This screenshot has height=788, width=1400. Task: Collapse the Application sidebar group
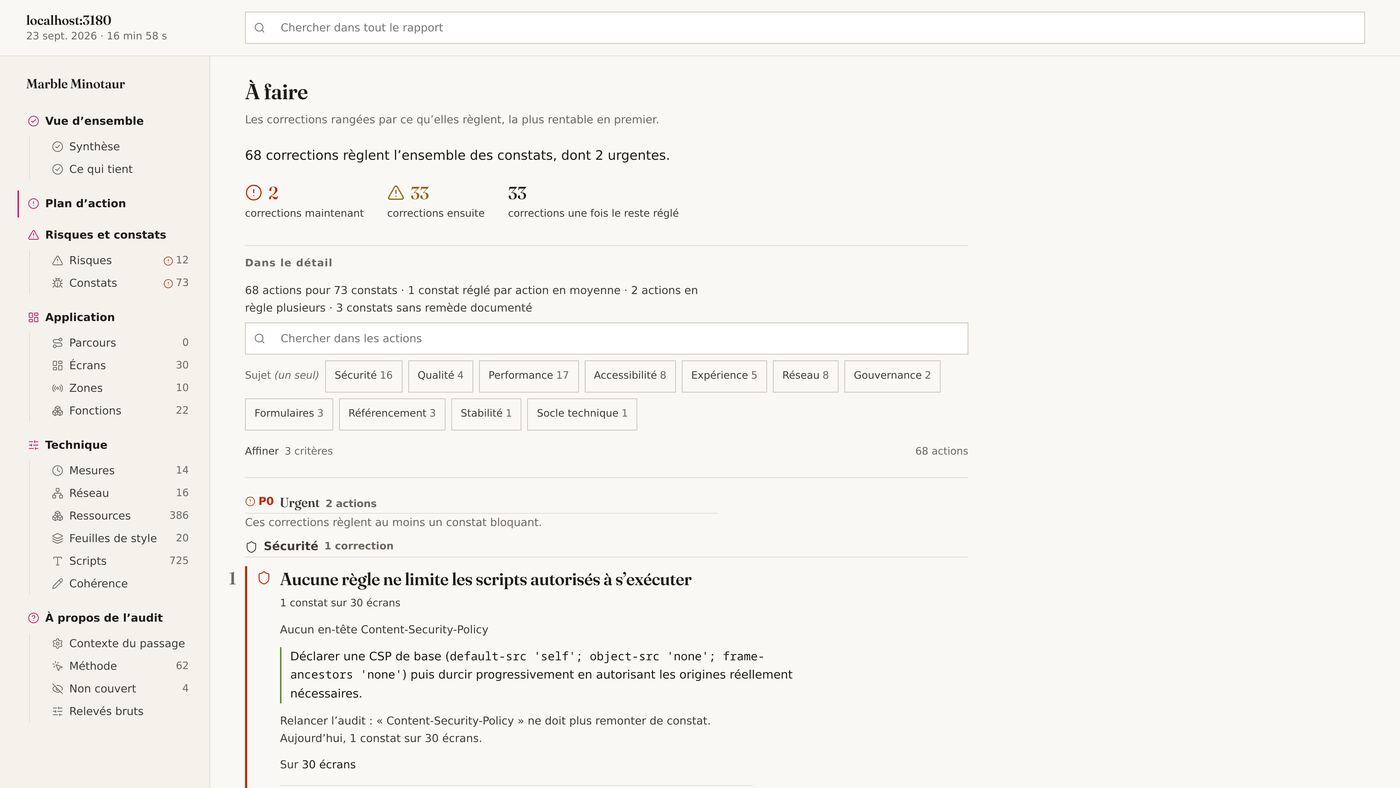coord(80,317)
